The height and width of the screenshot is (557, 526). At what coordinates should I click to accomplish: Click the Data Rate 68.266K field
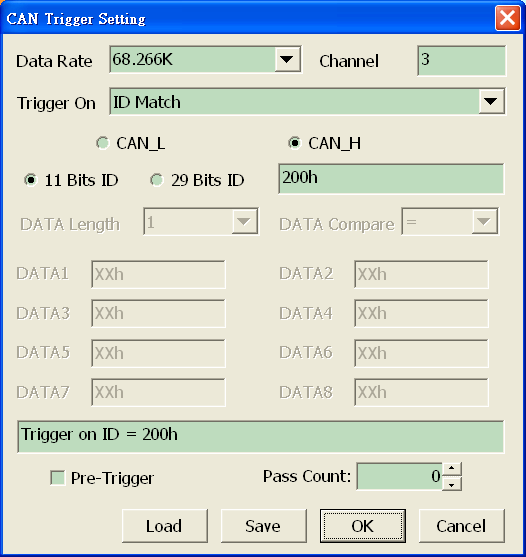pyautogui.click(x=192, y=59)
